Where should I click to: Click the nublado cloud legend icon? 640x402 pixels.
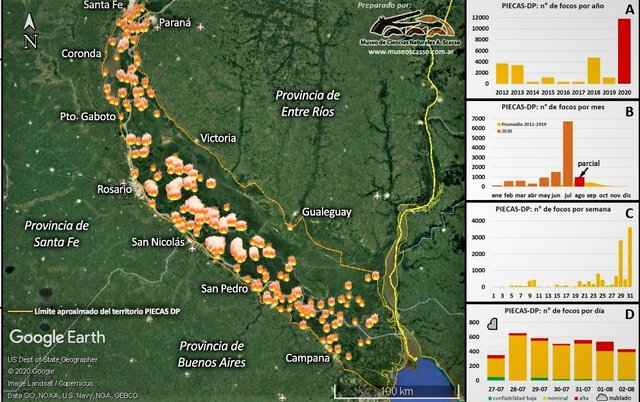click(x=602, y=398)
